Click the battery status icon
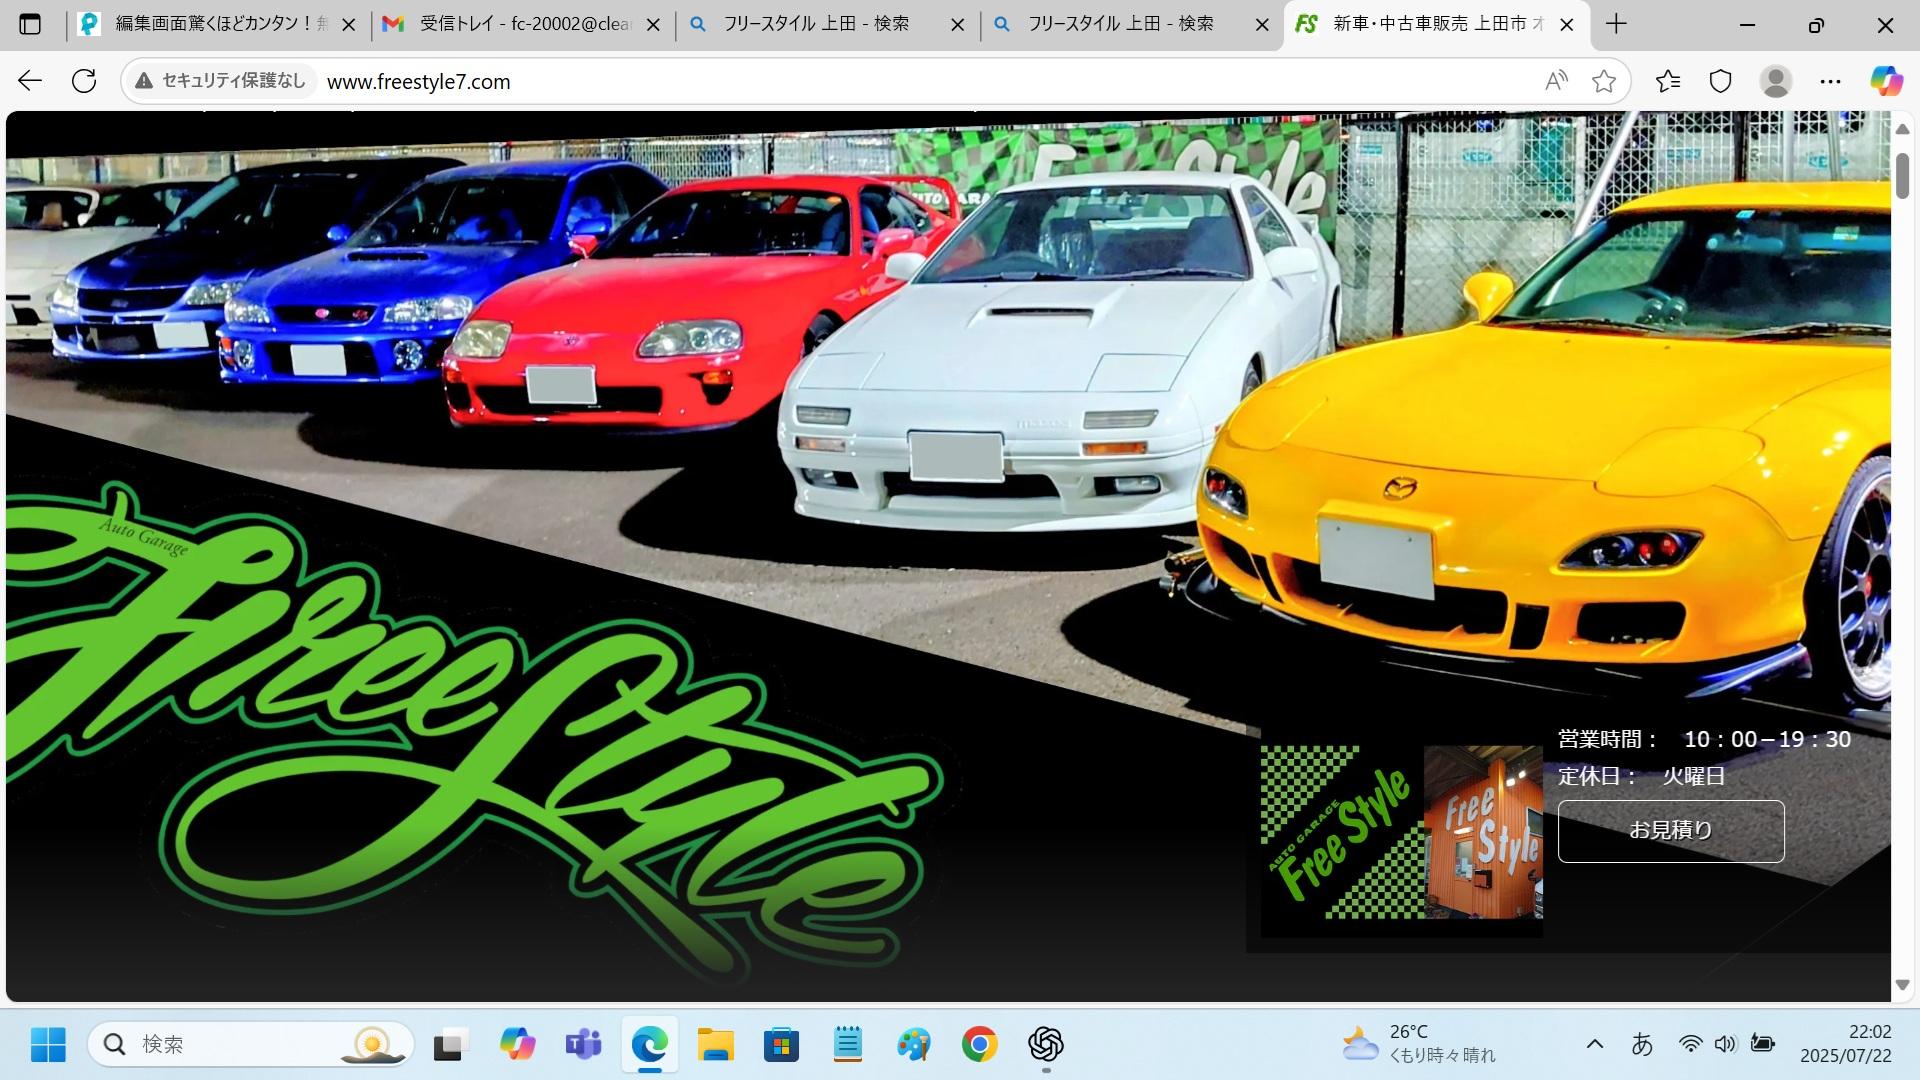 pos(1762,1044)
